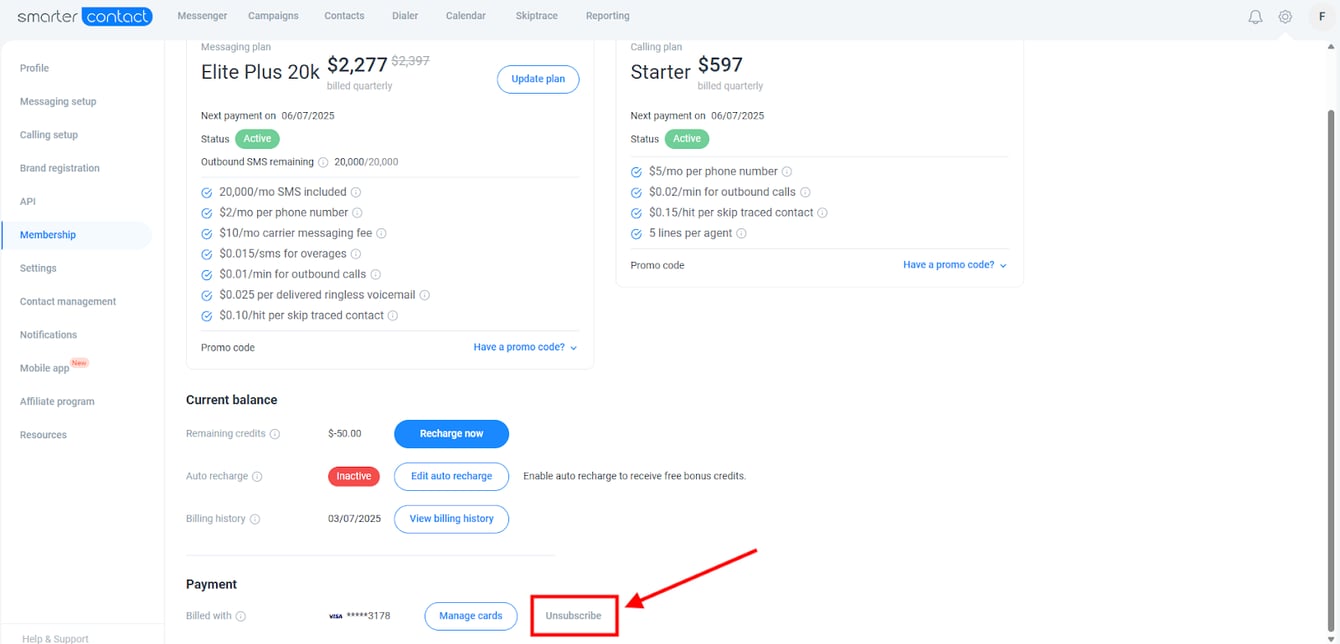Click the smarter contact logo
This screenshot has width=1340, height=644.
(85, 16)
